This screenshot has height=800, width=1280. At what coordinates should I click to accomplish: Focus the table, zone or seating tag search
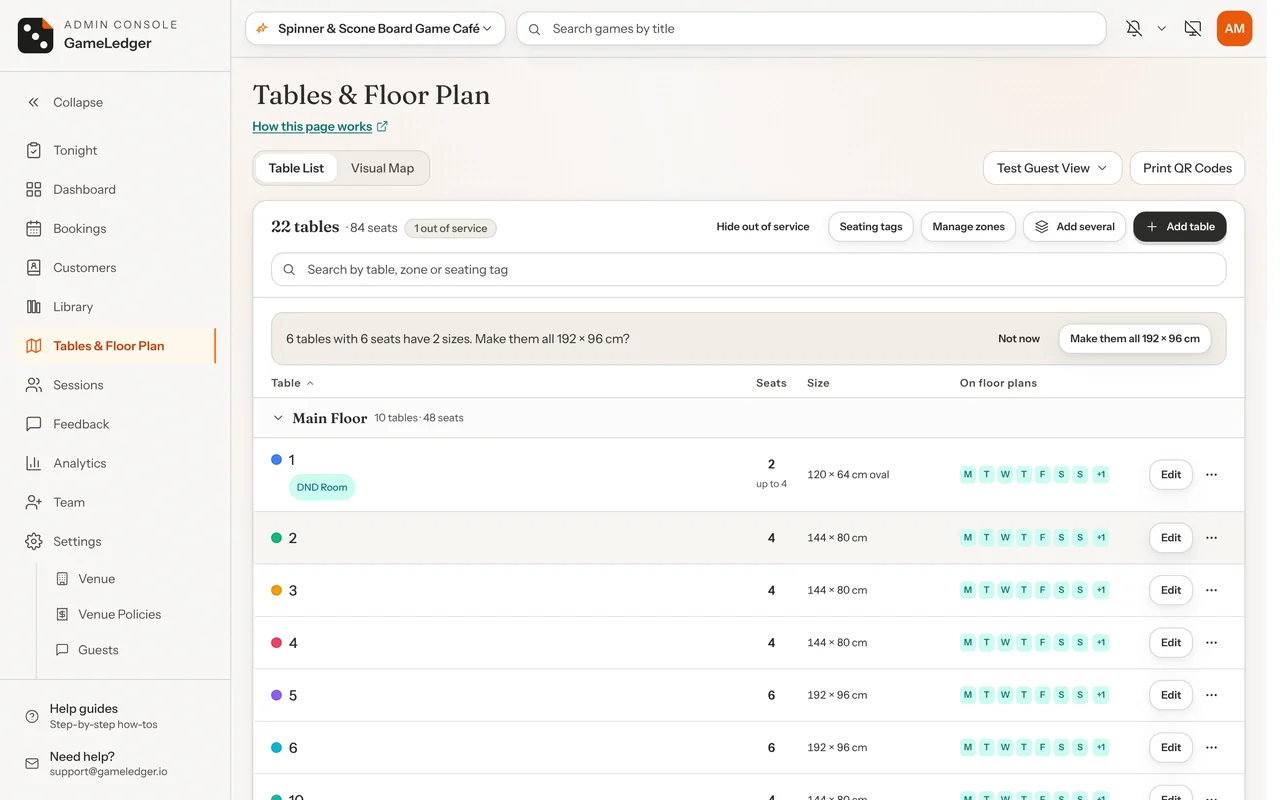click(x=749, y=270)
